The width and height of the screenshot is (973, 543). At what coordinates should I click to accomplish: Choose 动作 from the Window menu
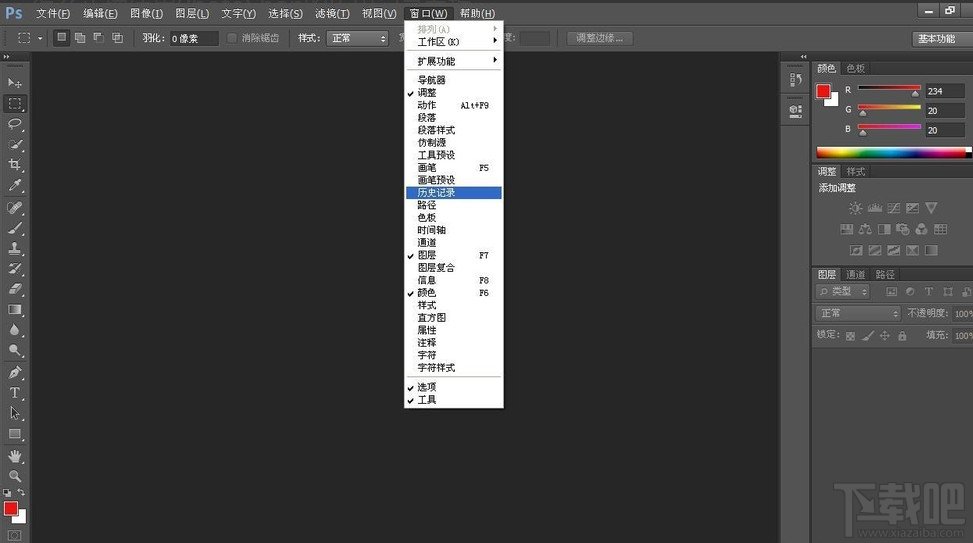[454, 105]
